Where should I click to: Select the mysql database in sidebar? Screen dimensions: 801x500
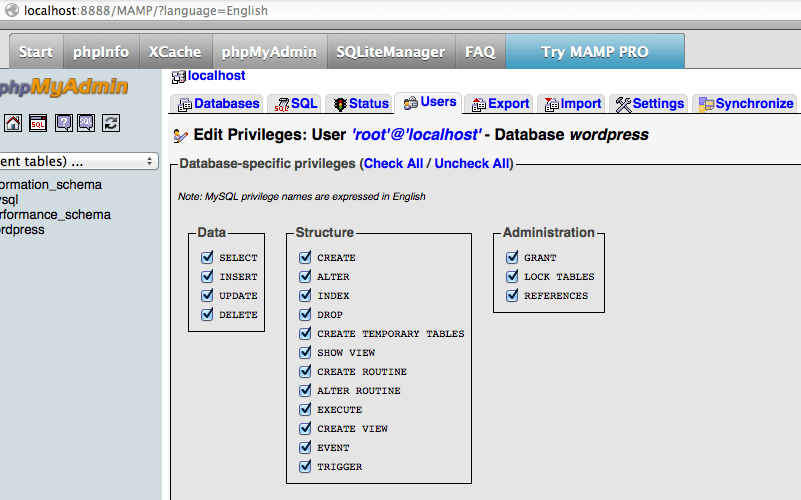(9, 200)
